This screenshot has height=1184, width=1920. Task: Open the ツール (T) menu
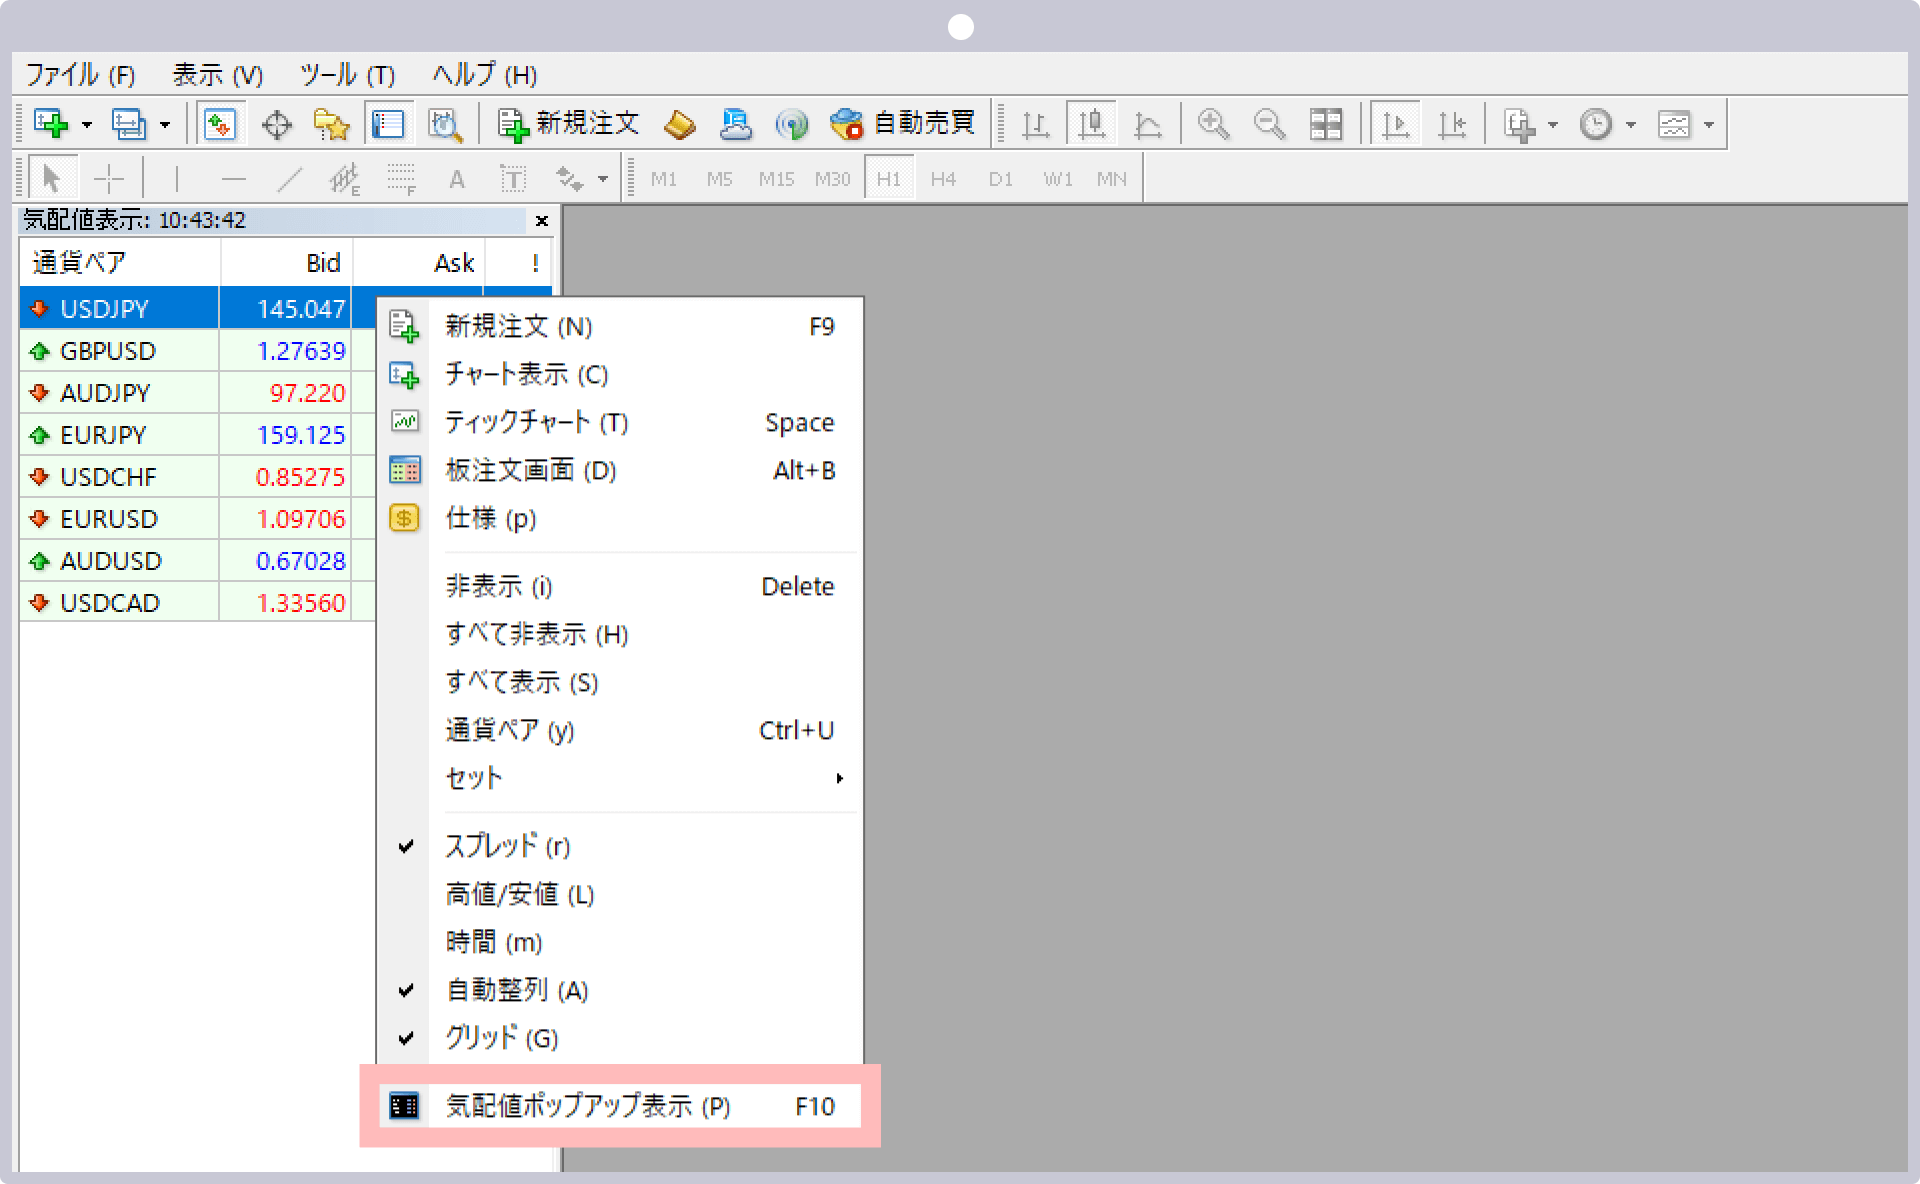(x=347, y=75)
